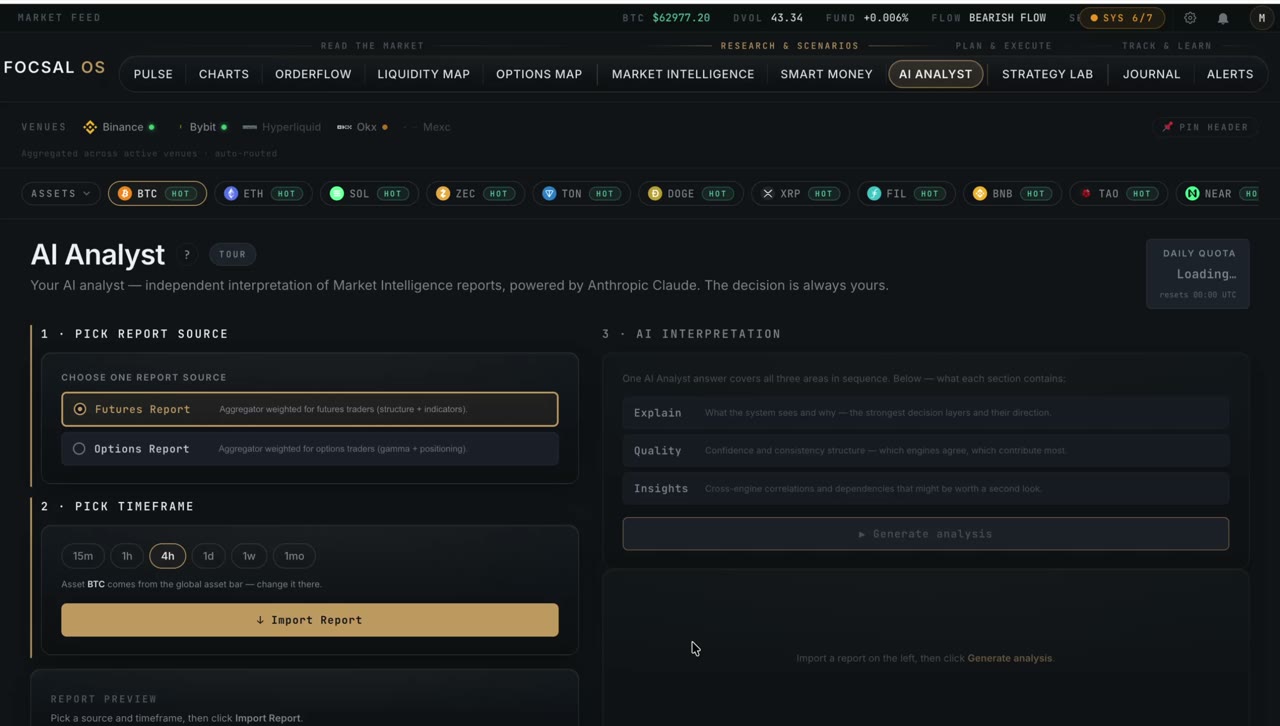Open the M profile avatar
The image size is (1280, 726).
(x=1261, y=18)
